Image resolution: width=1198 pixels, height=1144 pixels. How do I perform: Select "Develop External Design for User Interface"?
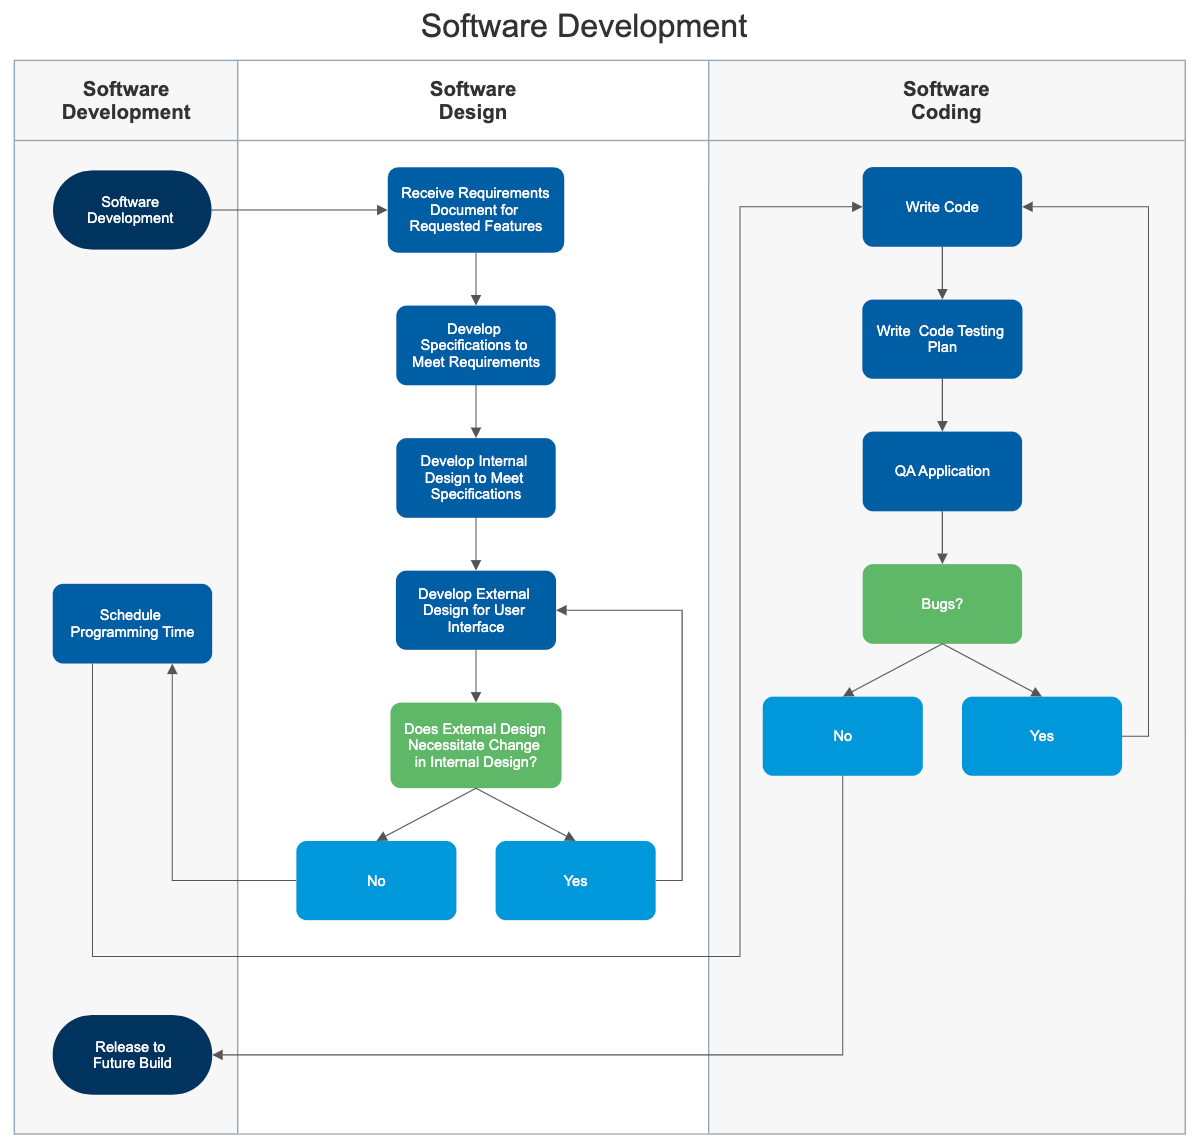coord(475,610)
